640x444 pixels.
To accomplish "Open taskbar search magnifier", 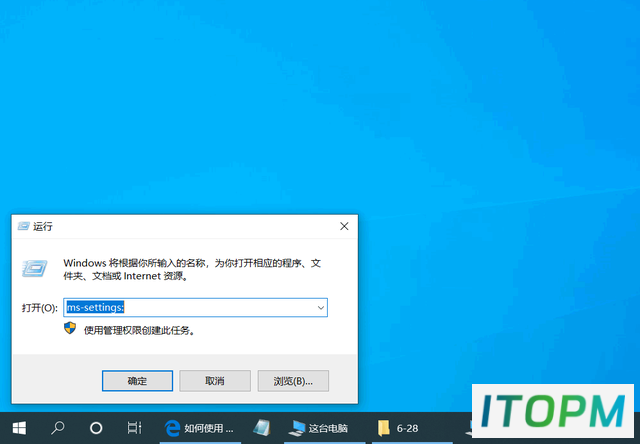I will coord(58,428).
